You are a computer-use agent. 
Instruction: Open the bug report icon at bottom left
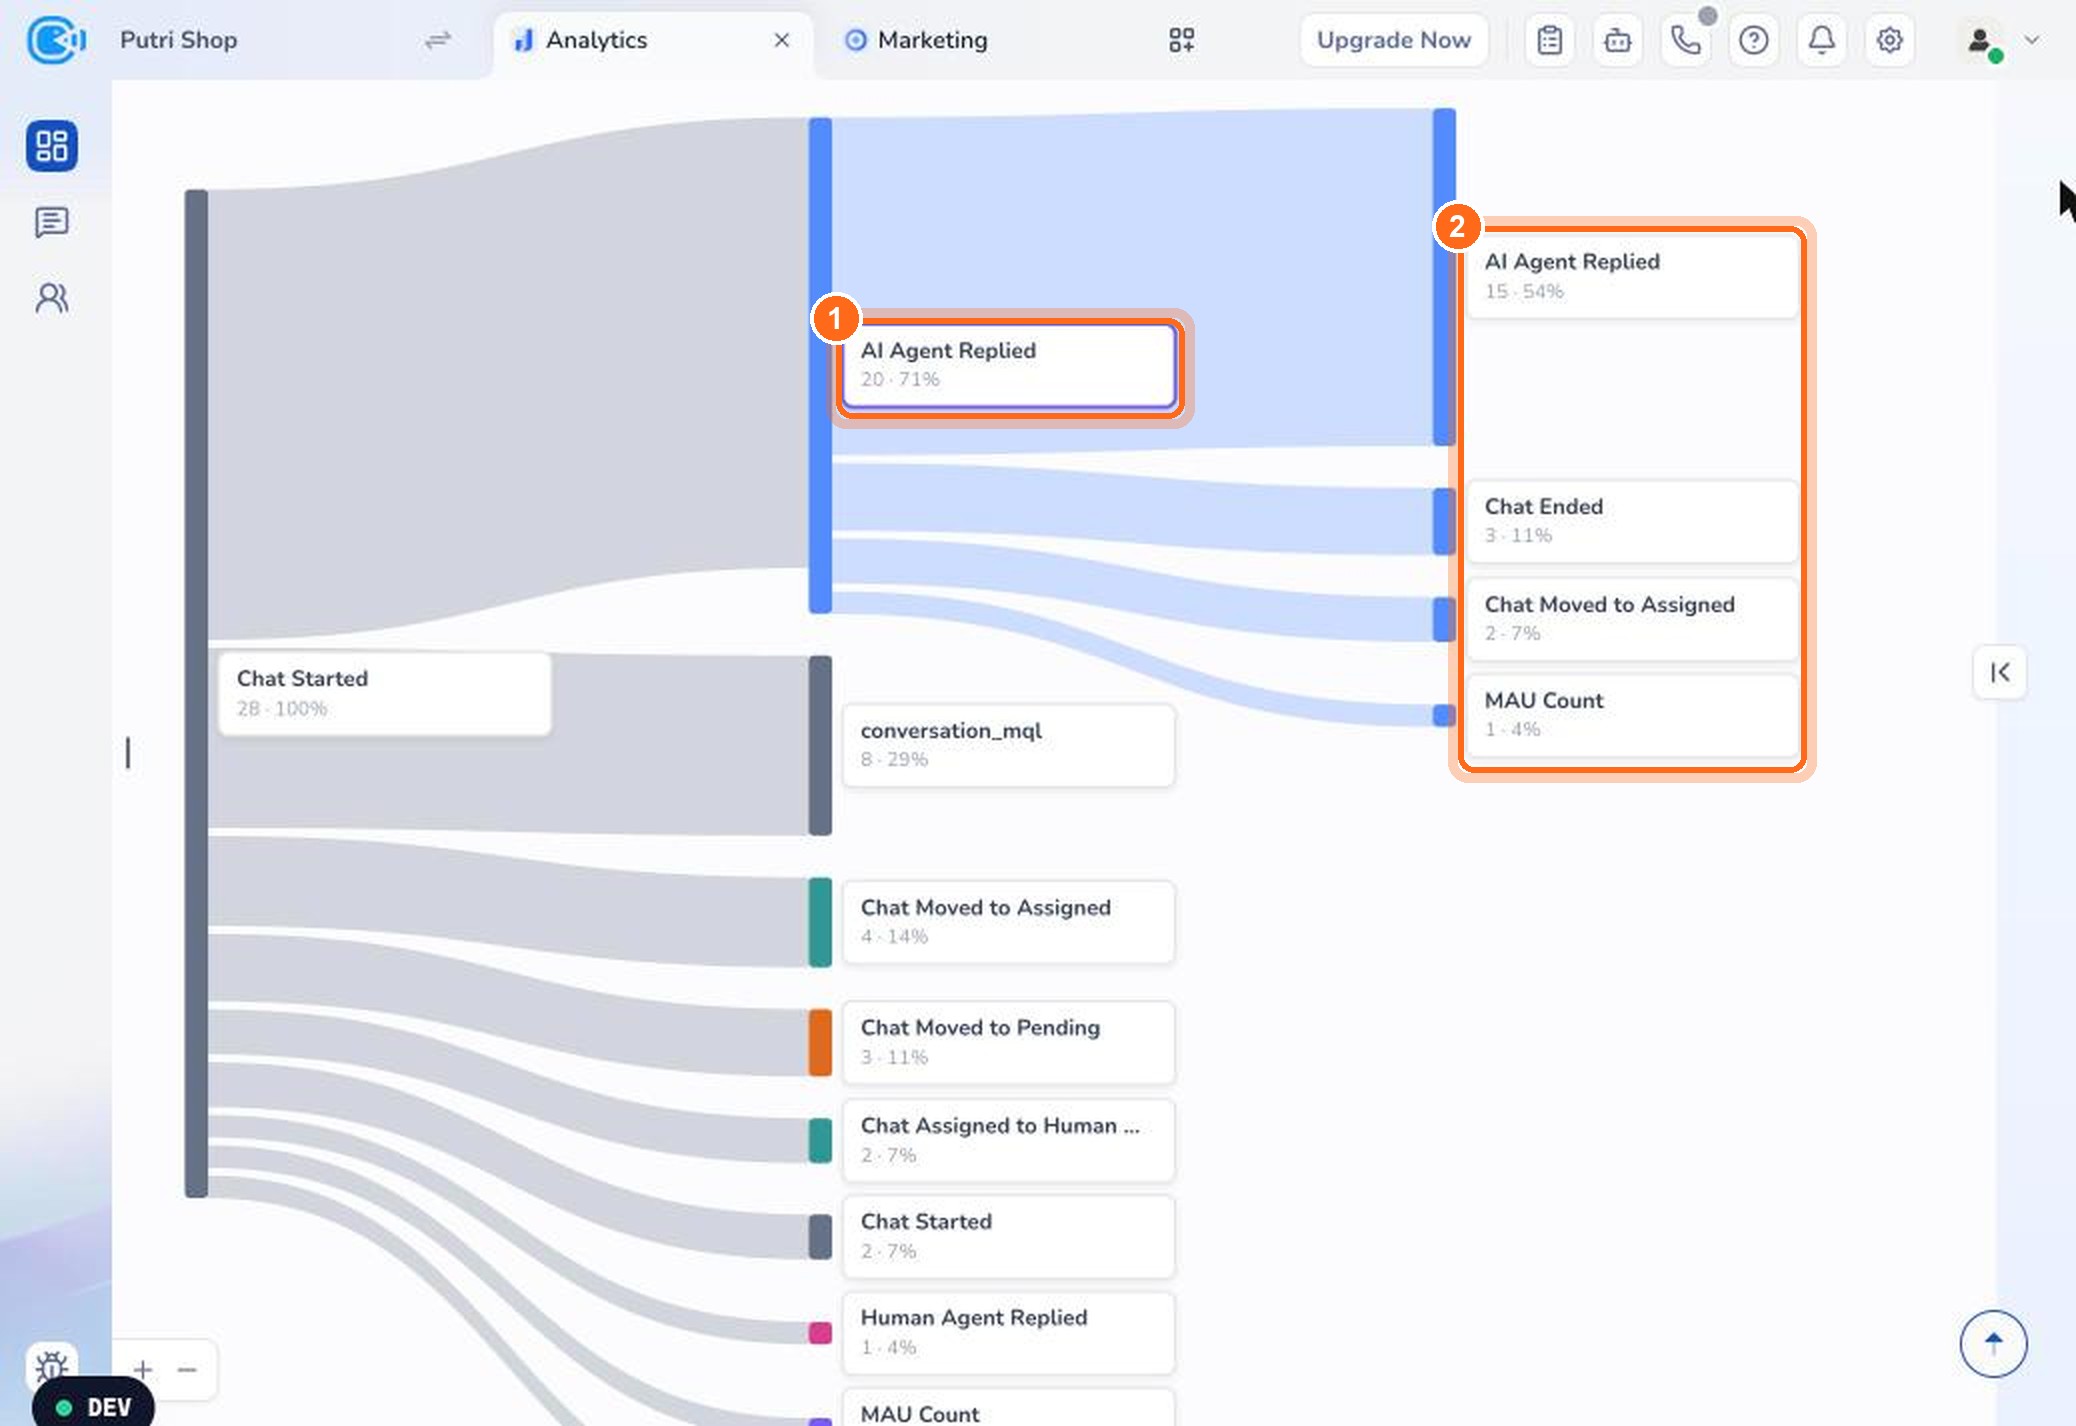52,1364
